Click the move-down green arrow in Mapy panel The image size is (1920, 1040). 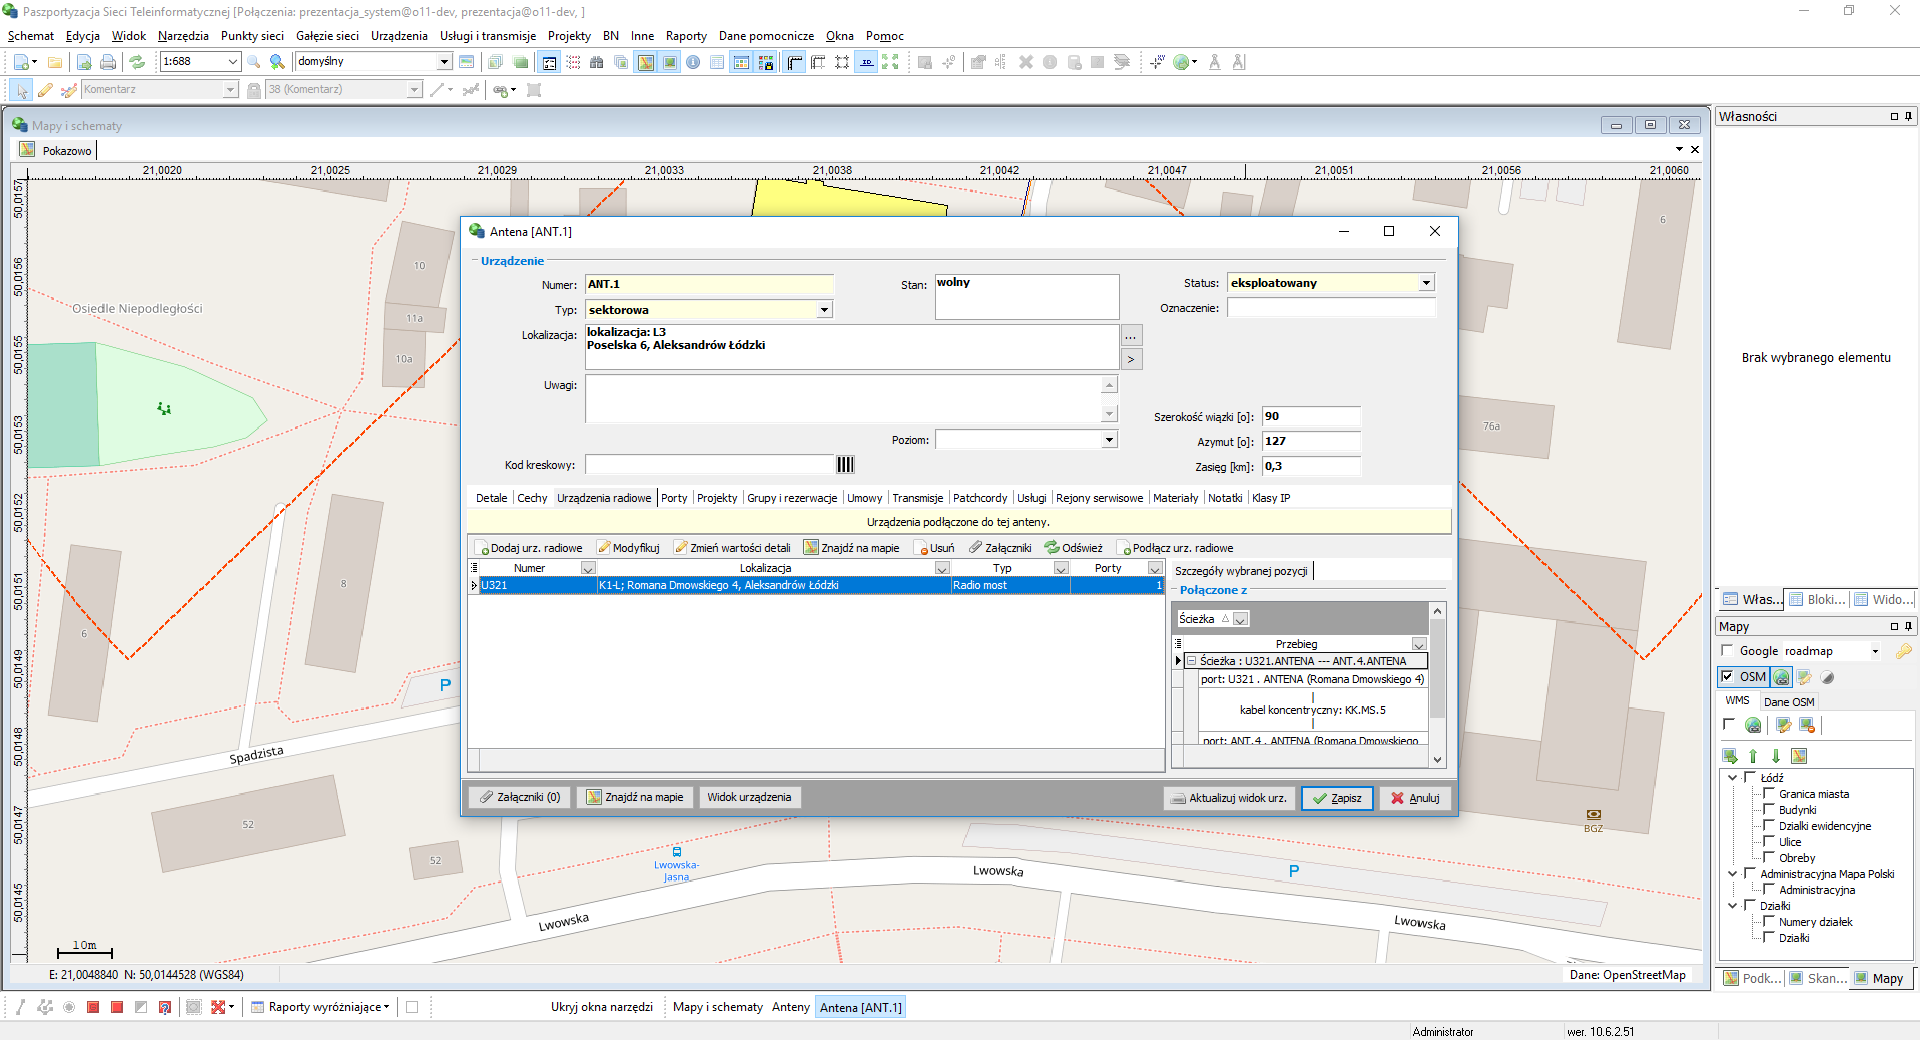[1776, 756]
